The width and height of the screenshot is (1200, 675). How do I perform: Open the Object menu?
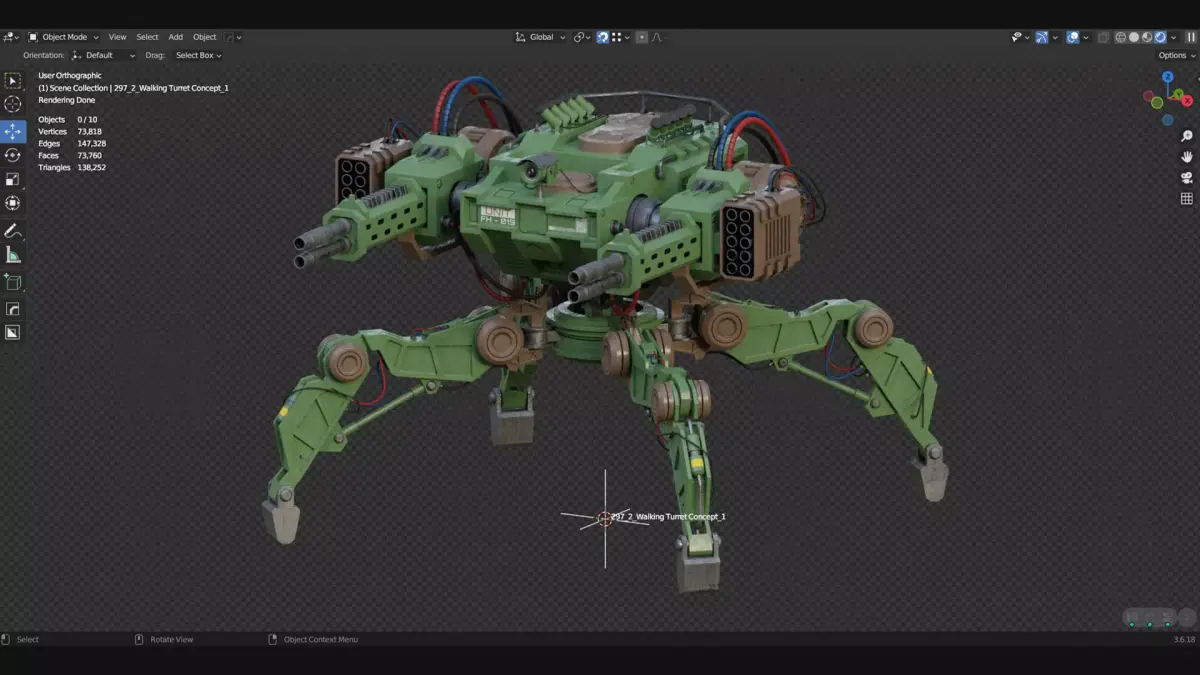(x=204, y=37)
